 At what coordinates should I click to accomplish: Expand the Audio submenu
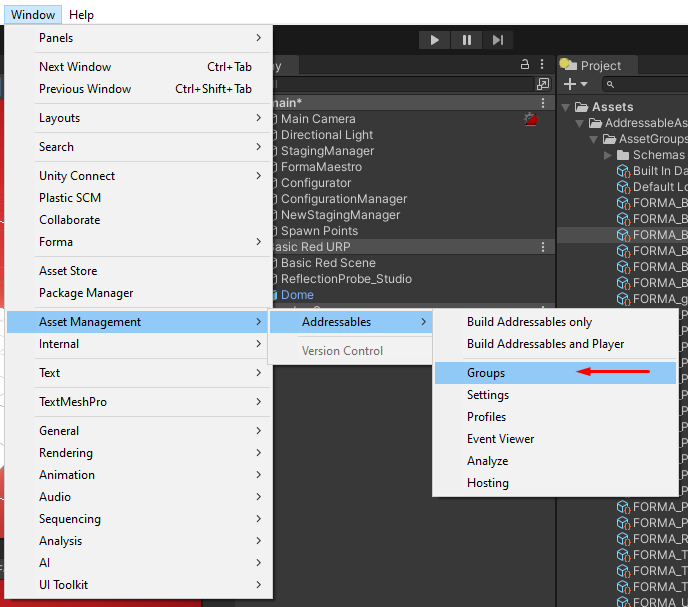(x=139, y=496)
